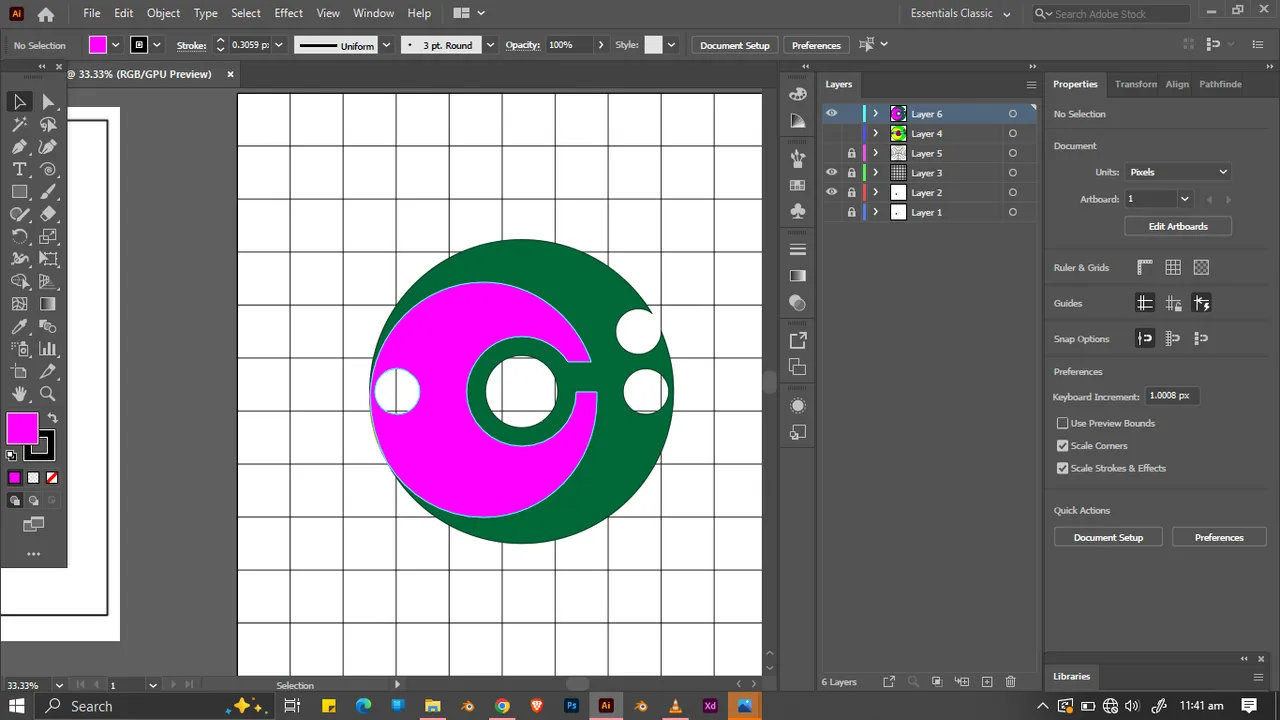
Task: Open the zoom level dropdown
Action: click(59, 685)
